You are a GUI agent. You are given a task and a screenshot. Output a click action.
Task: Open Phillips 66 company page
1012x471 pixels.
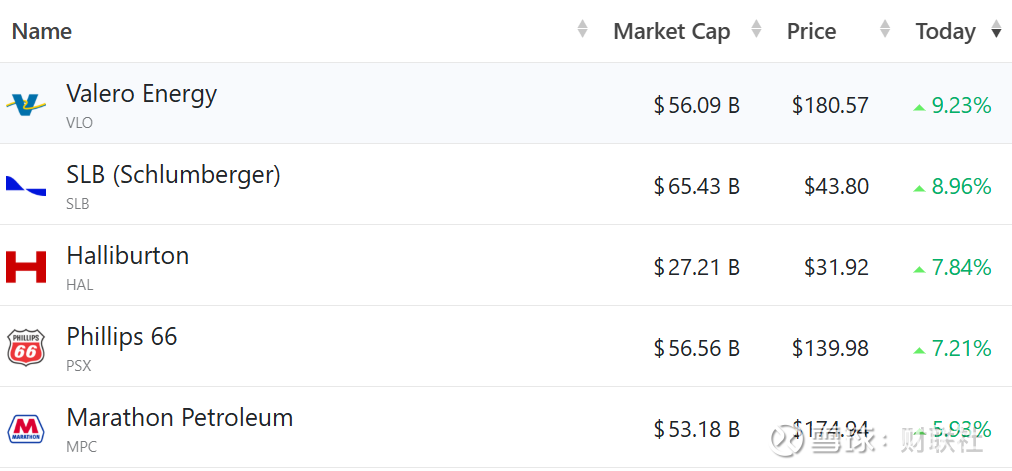click(x=121, y=337)
